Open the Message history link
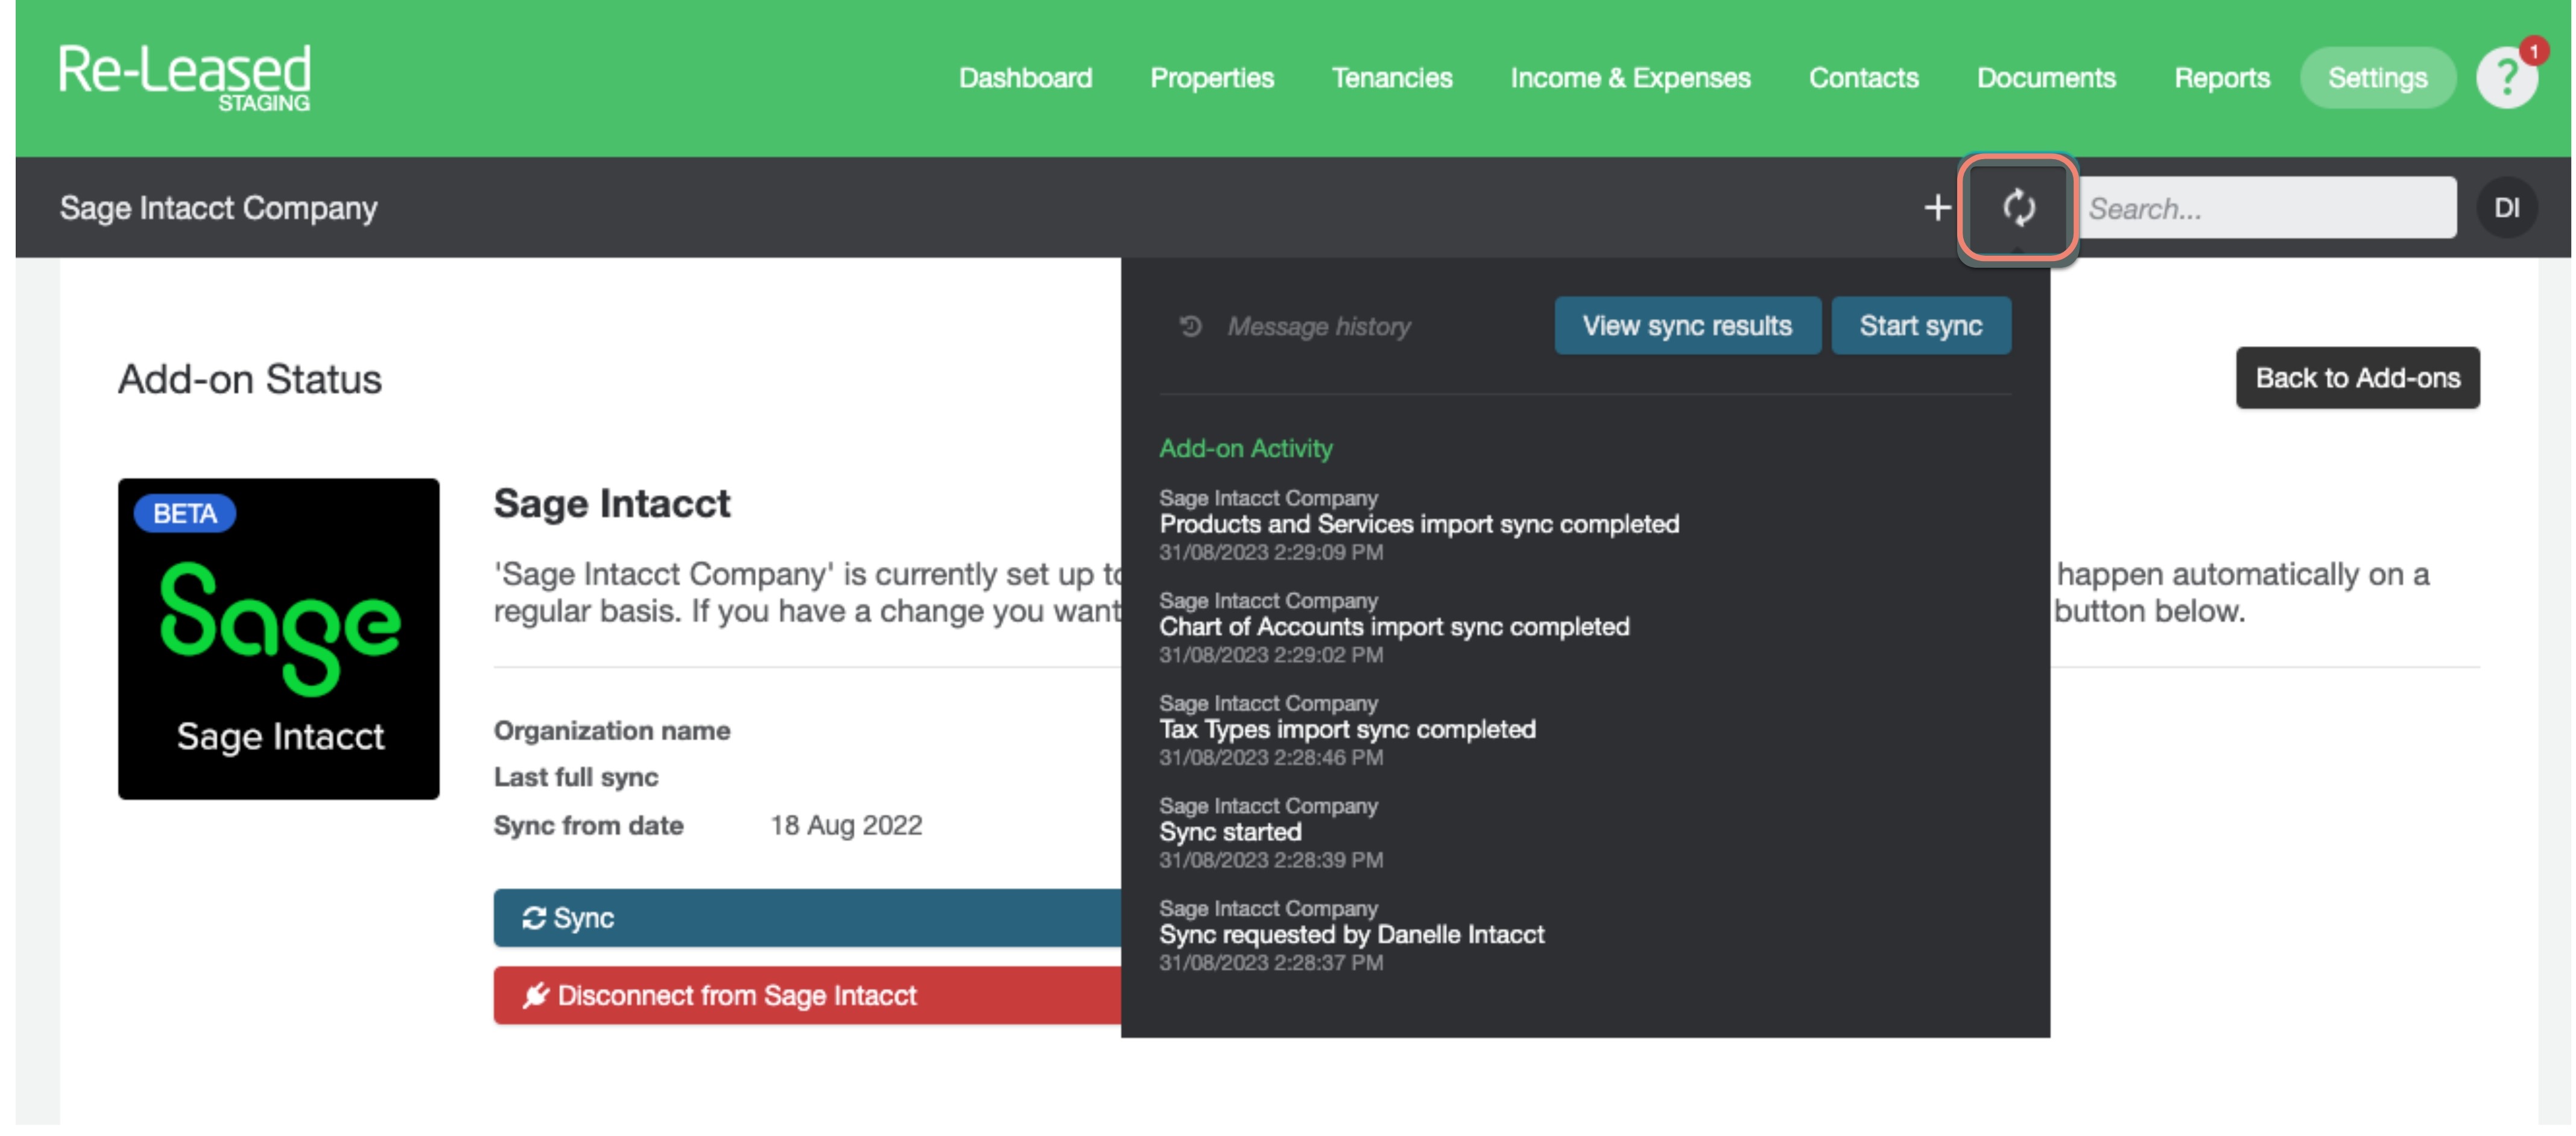 pos(1318,326)
